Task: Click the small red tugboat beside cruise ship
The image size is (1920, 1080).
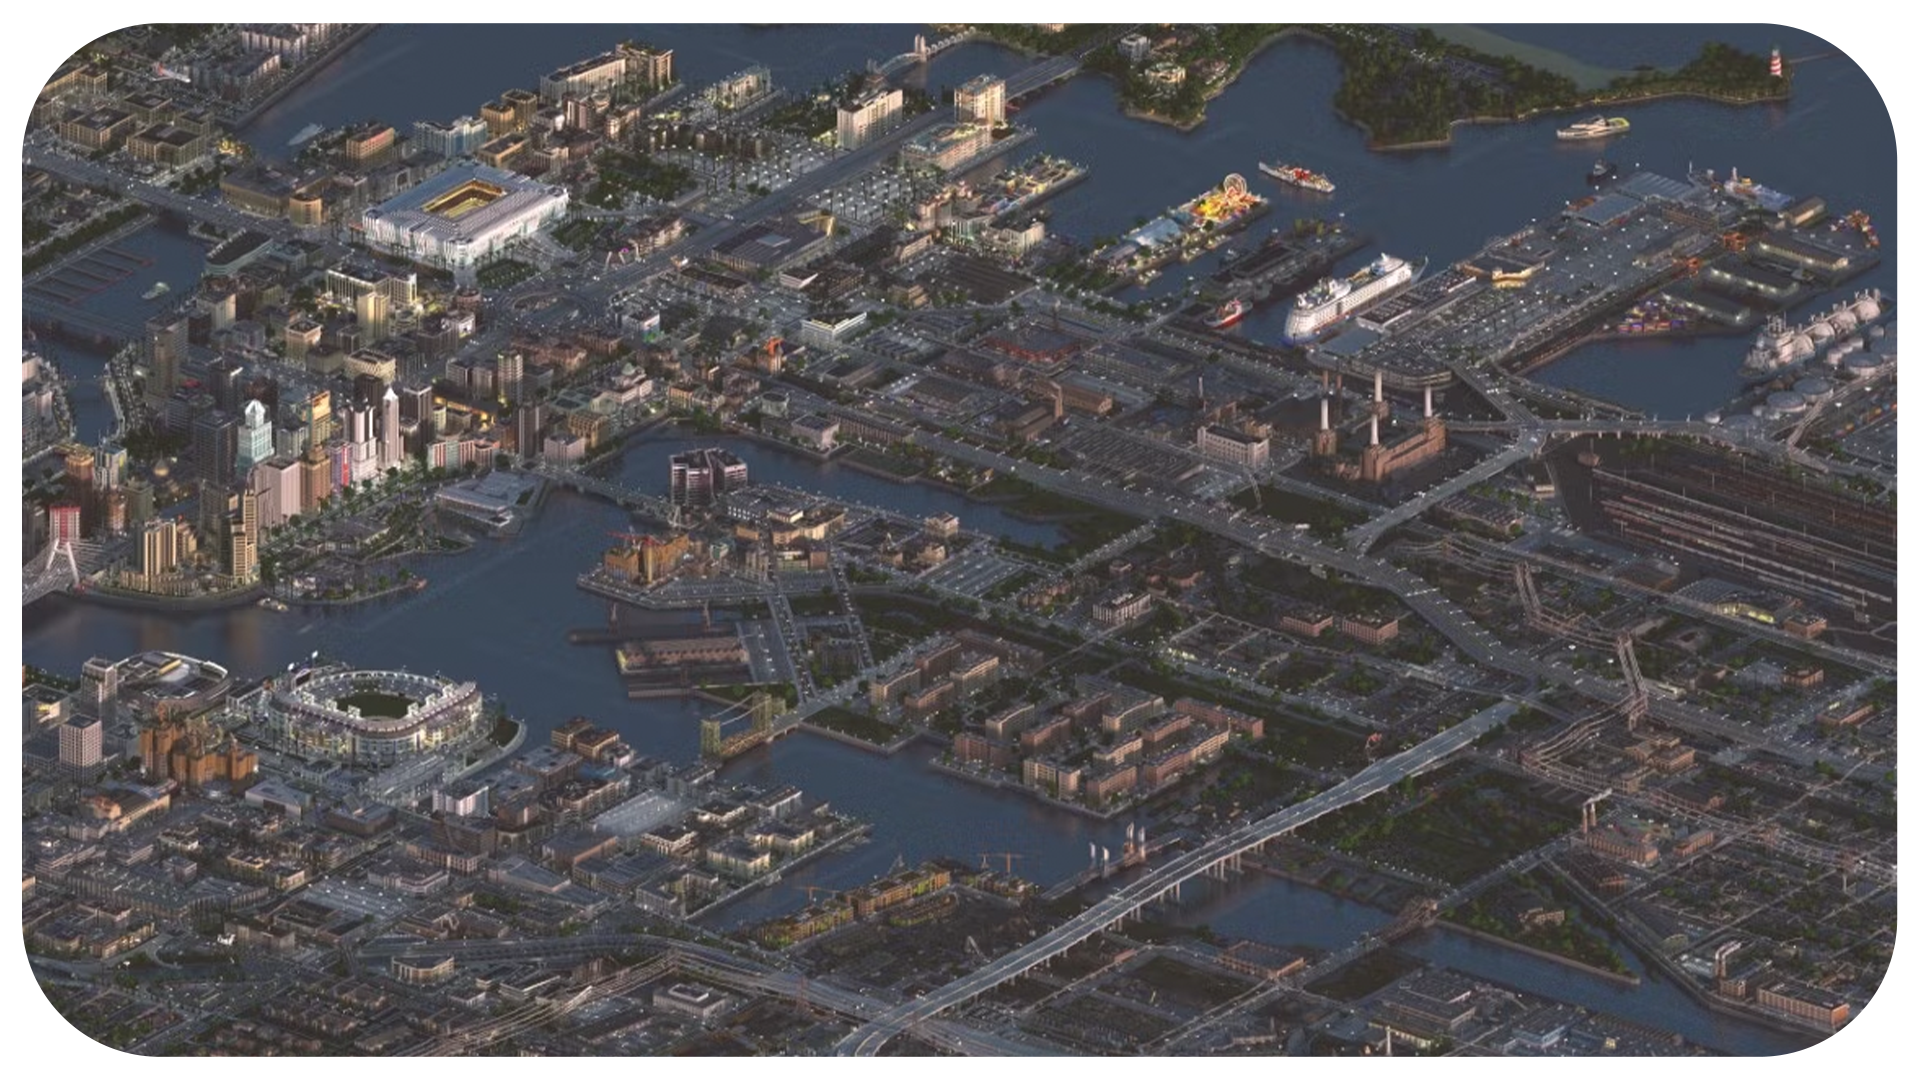Action: pos(1225,313)
